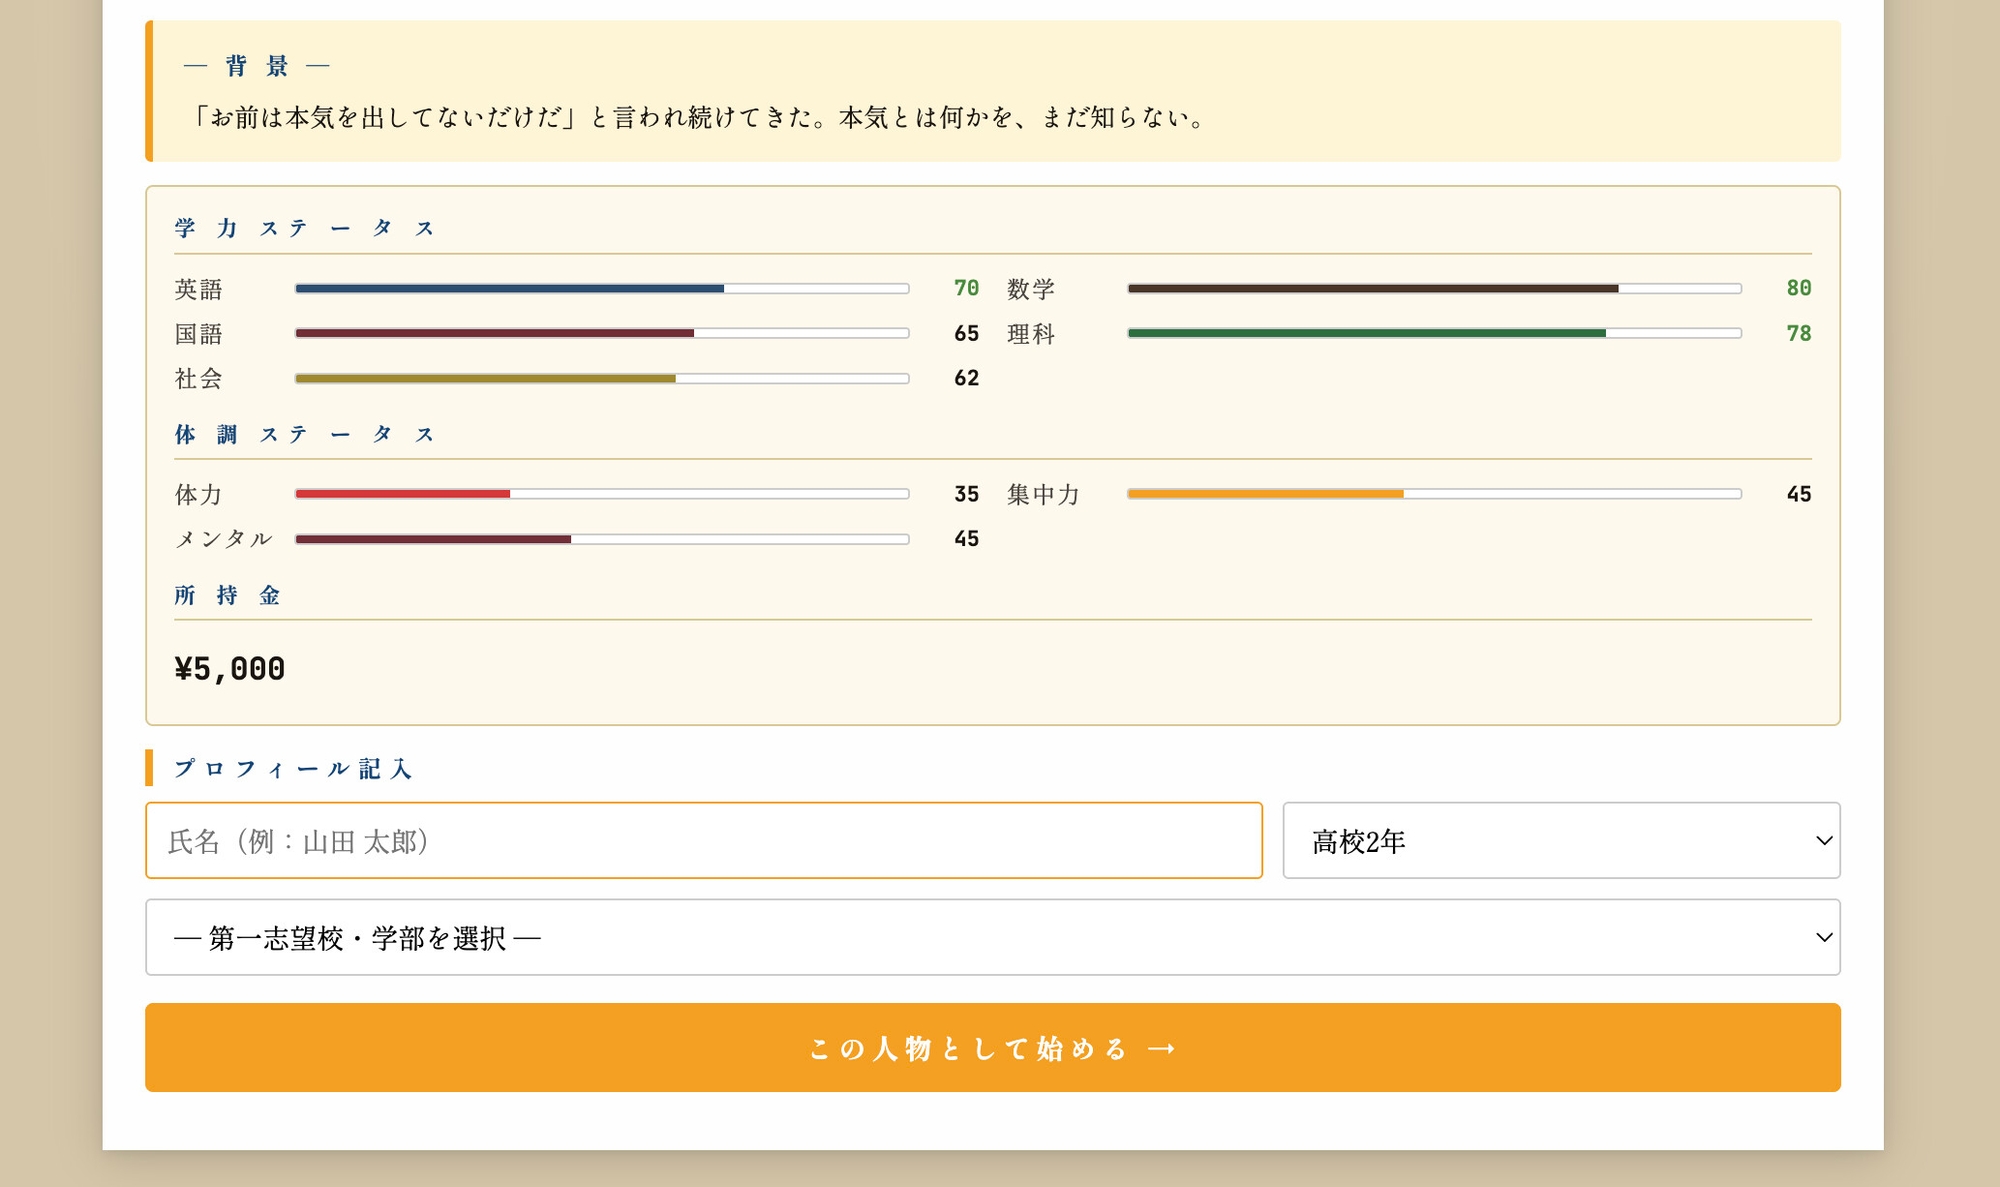Click the chevron on the grade selector
Screen dimensions: 2000x1187
pos(1823,842)
